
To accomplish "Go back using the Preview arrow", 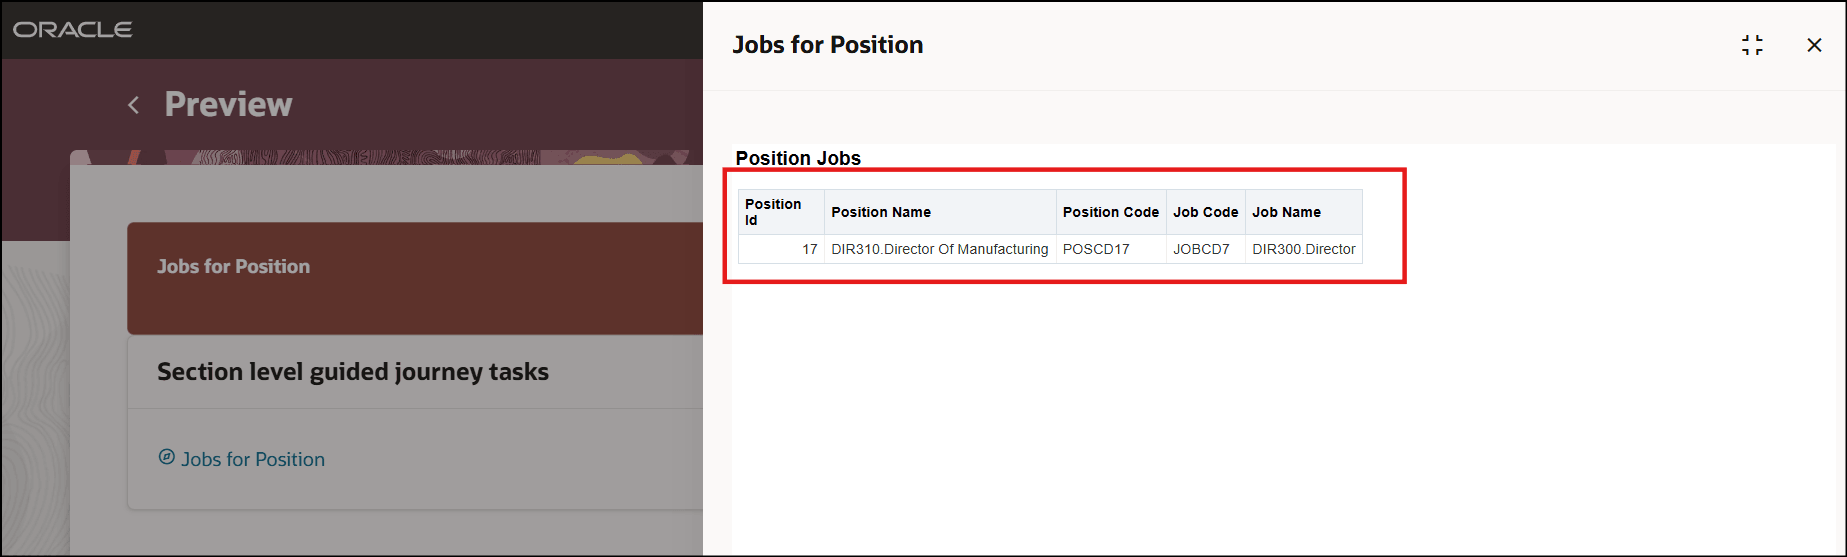I will (133, 105).
